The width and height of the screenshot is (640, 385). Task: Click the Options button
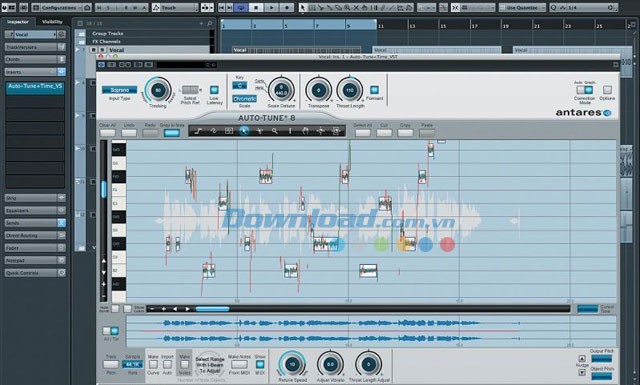tap(607, 90)
